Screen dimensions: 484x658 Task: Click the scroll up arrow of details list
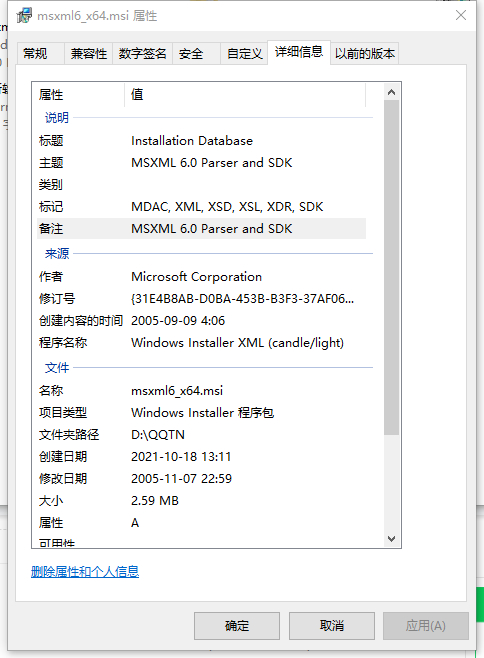pyautogui.click(x=391, y=92)
